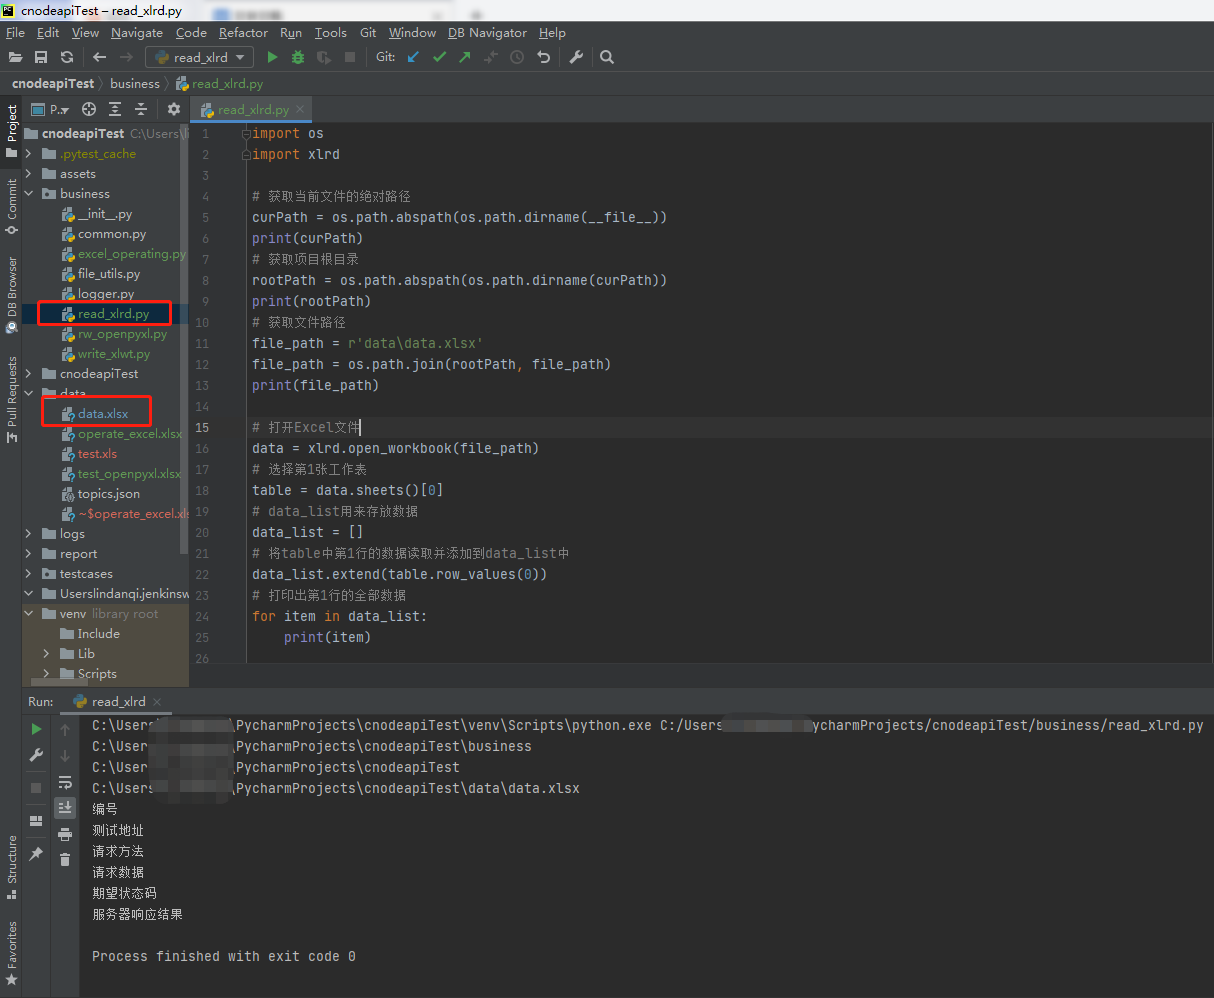Toggle Soft-Wrap in the Run console
The width and height of the screenshot is (1214, 998).
click(65, 782)
